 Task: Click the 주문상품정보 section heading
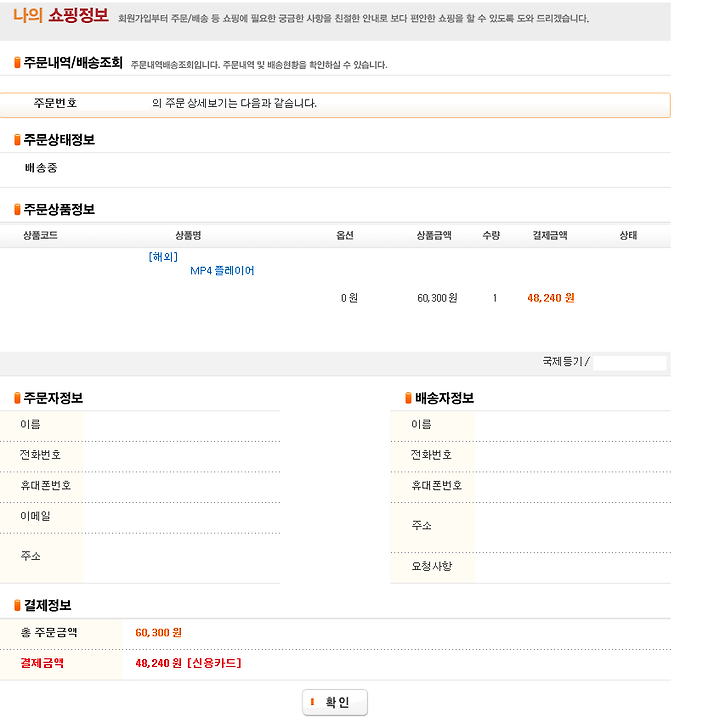(x=59, y=209)
